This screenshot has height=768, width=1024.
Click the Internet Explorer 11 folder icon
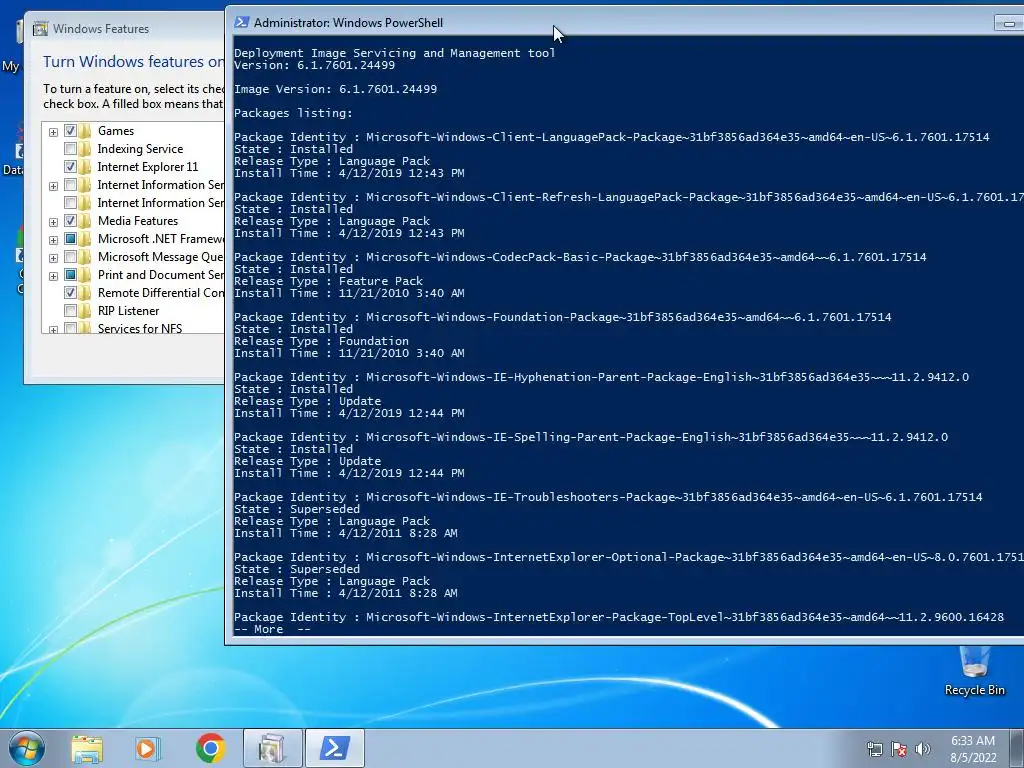85,167
